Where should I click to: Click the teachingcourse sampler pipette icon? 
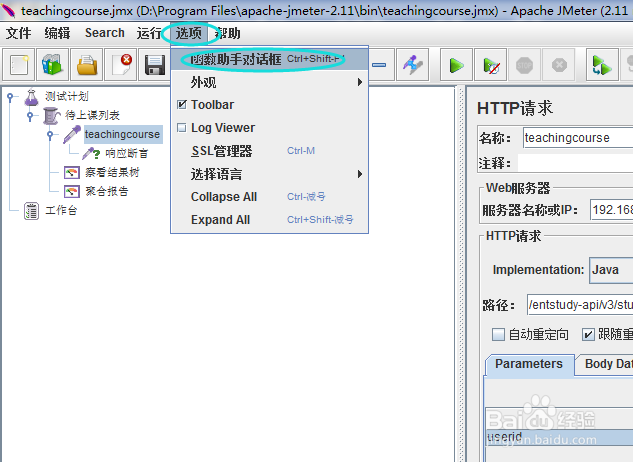pyautogui.click(x=72, y=134)
